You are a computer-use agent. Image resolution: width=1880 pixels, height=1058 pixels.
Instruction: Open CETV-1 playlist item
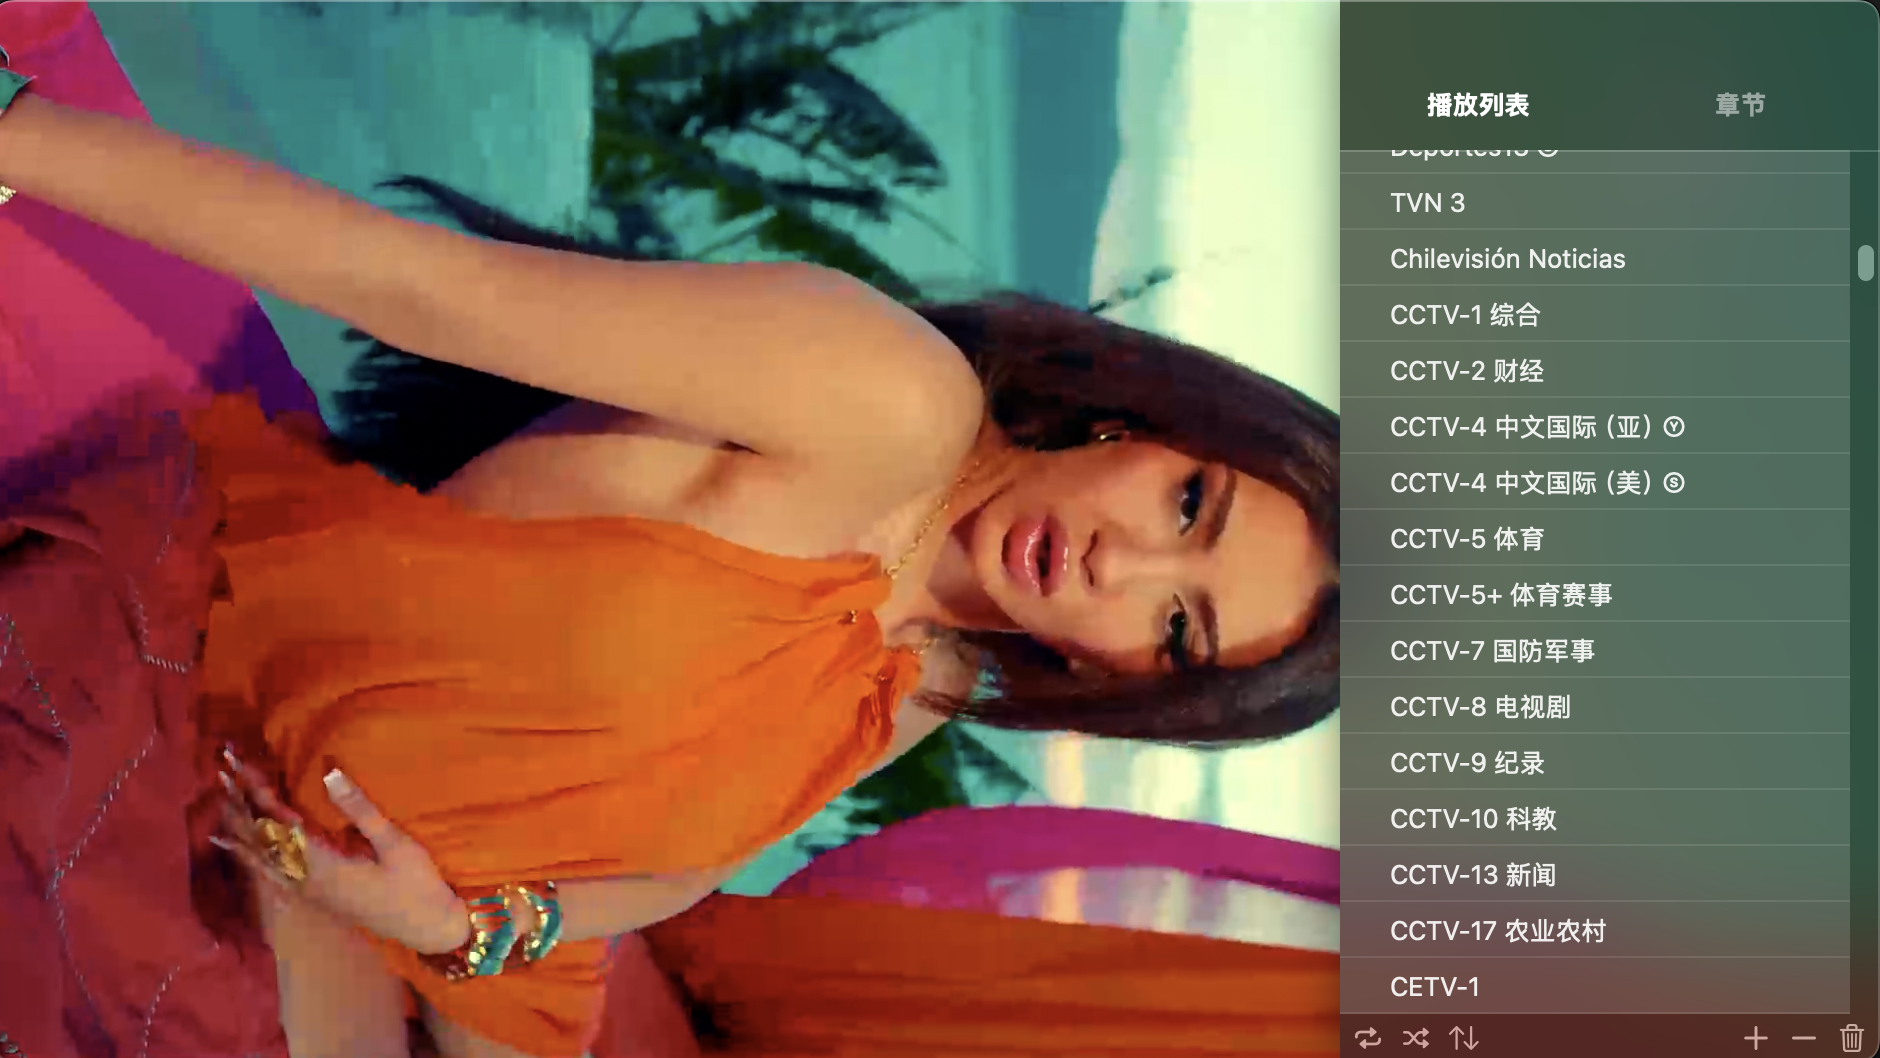pos(1595,986)
